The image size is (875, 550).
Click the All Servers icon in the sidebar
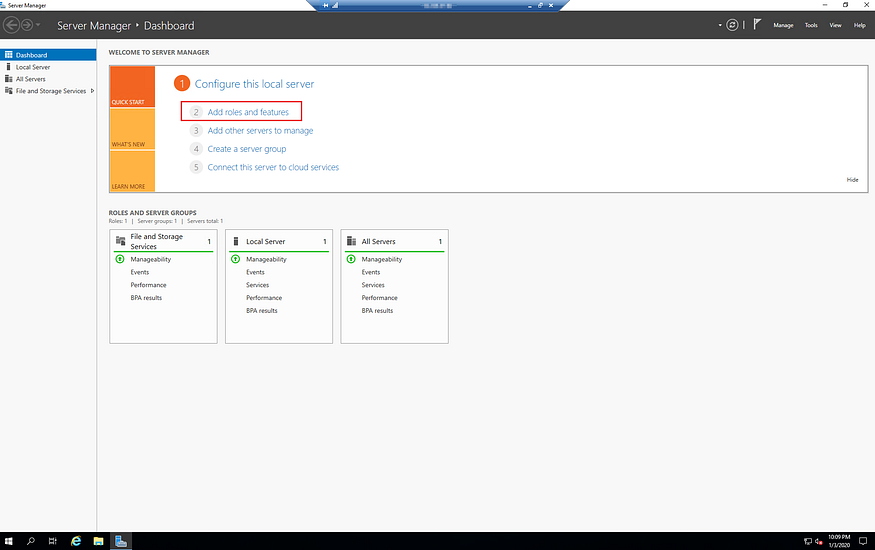[8, 79]
